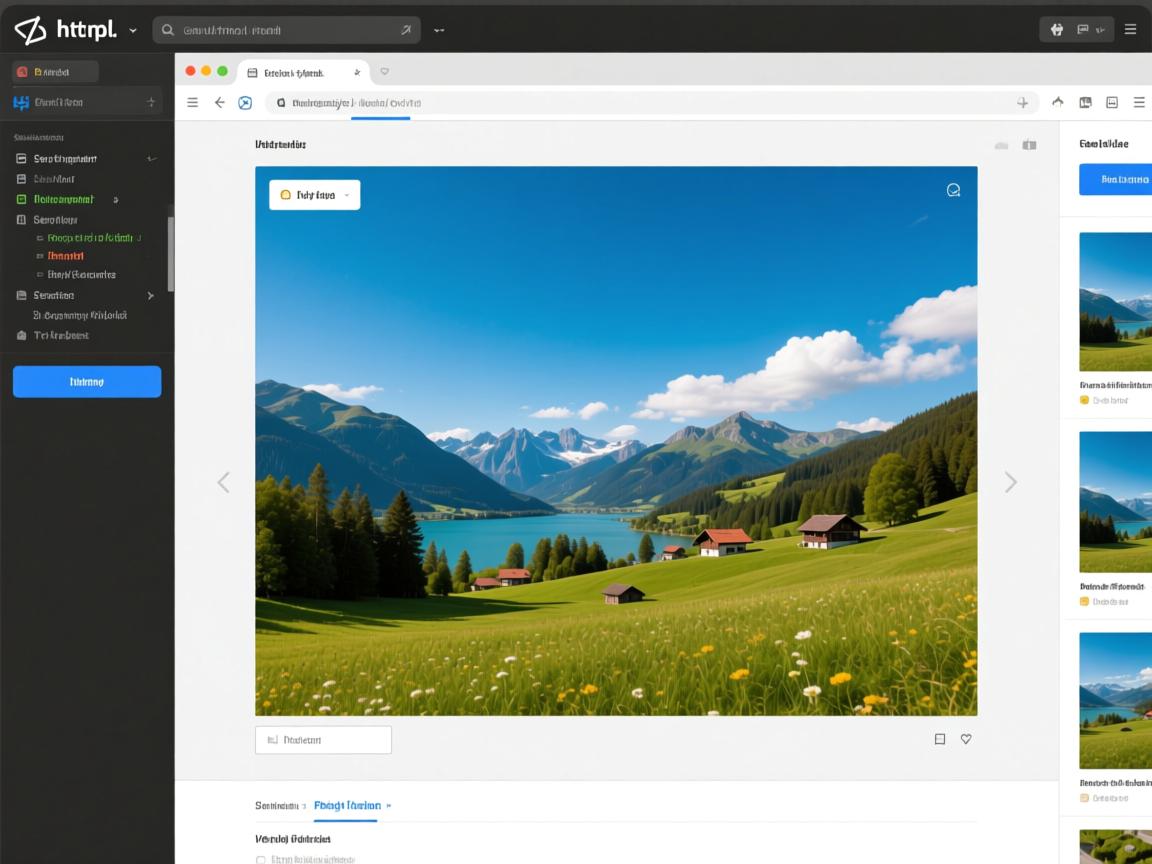Click the blue button in left sidebar
The image size is (1152, 864).
tap(87, 381)
